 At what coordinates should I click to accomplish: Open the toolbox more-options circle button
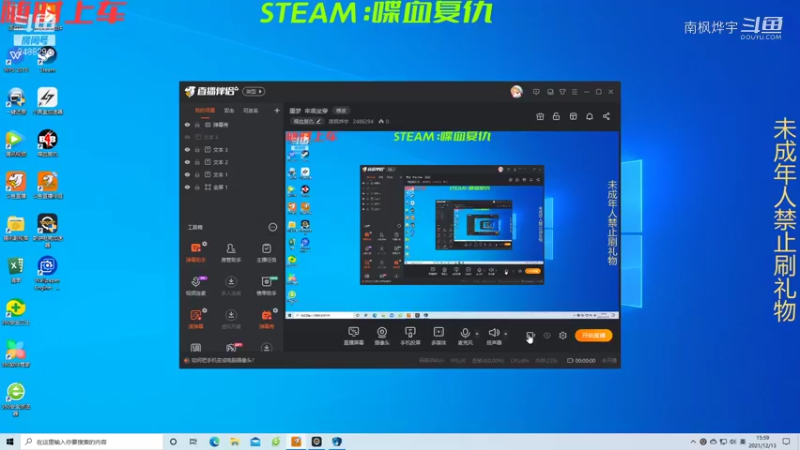click(273, 227)
